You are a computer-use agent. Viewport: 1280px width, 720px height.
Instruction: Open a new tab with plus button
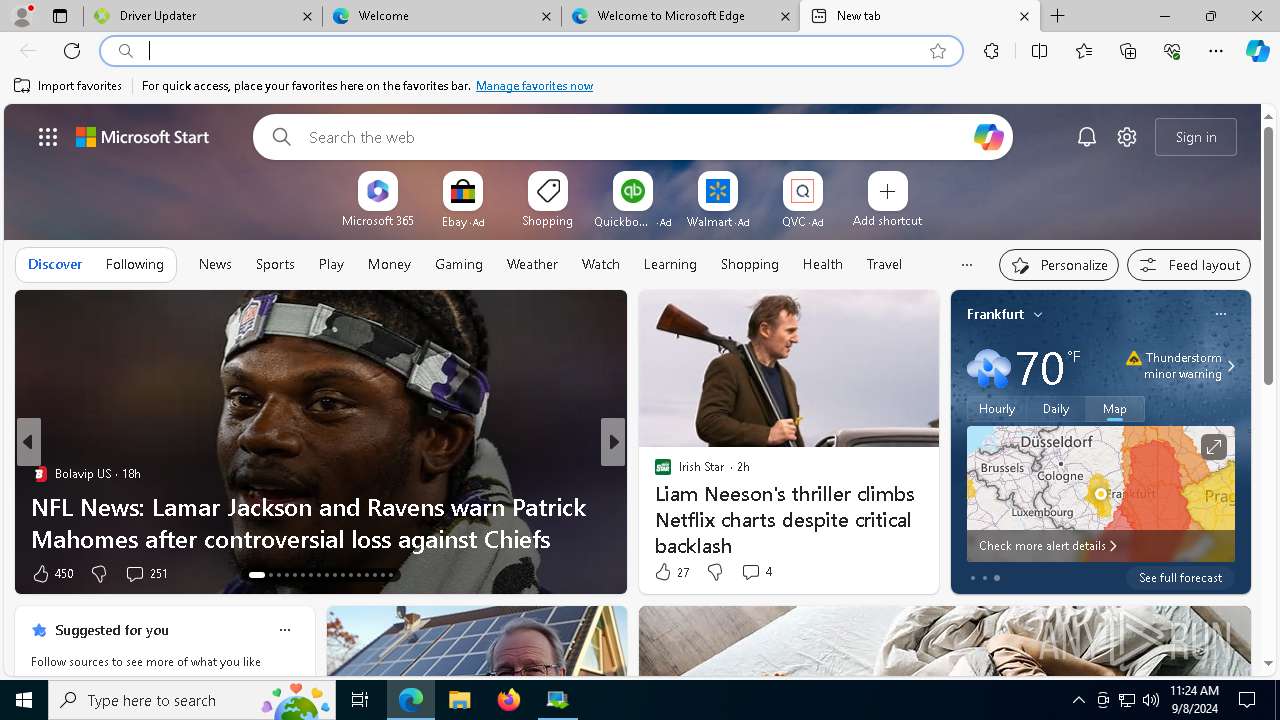point(1057,16)
